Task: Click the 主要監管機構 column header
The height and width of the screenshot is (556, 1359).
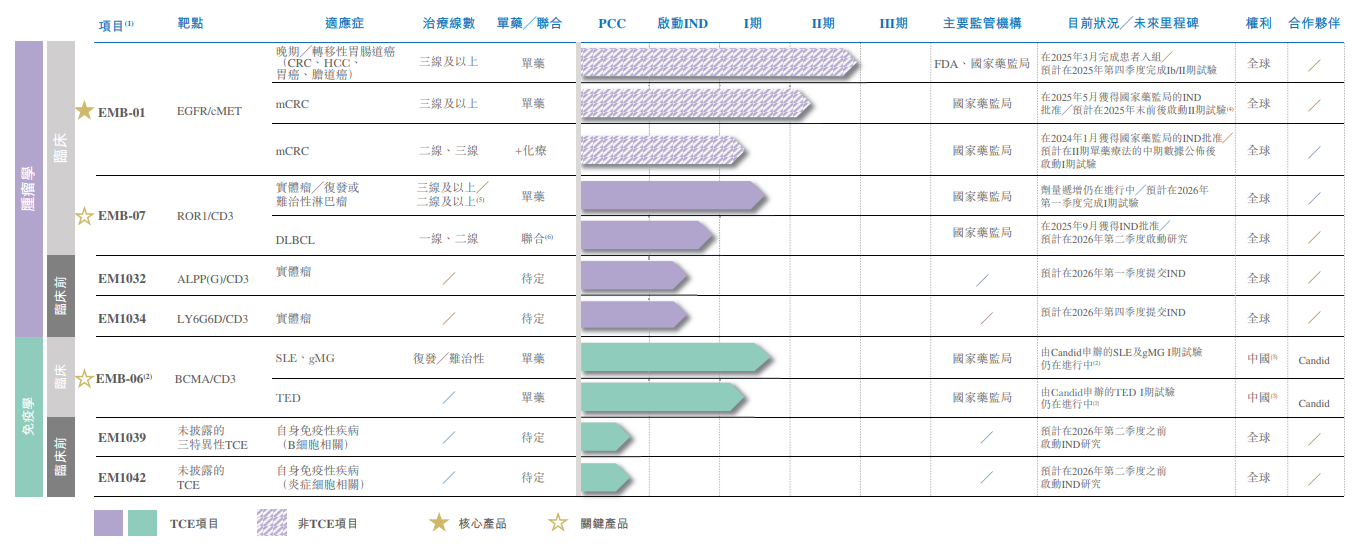Action: [981, 23]
